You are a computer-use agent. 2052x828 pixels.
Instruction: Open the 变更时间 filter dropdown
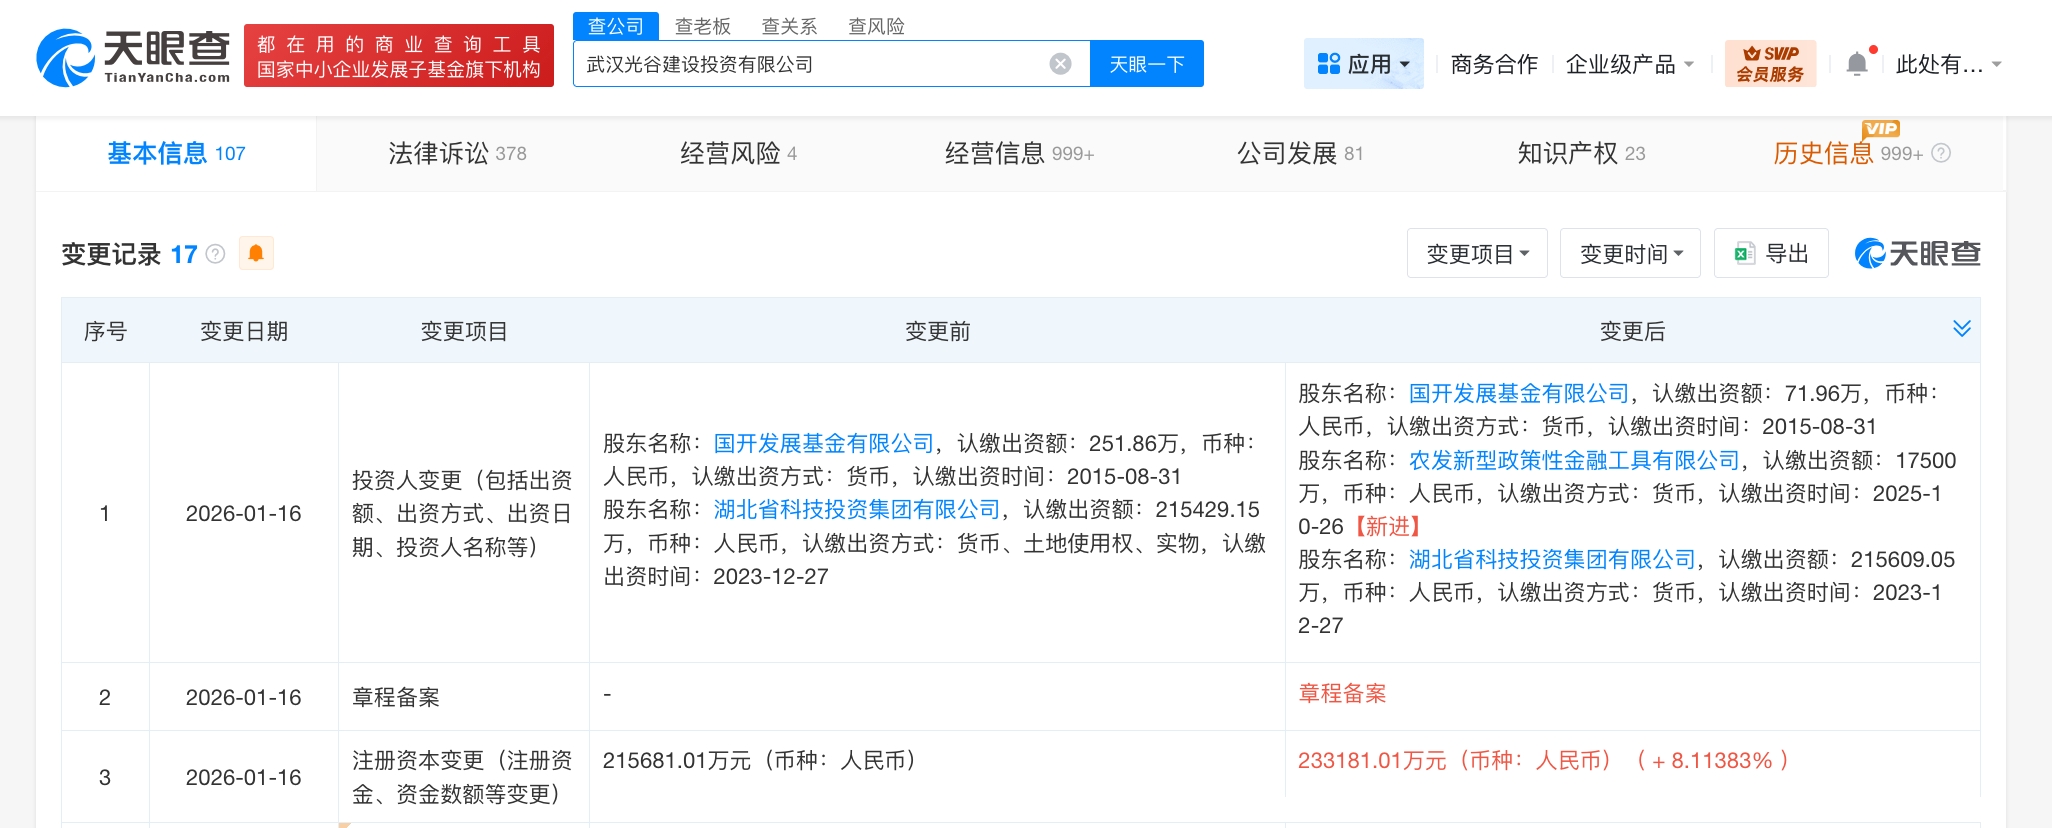pos(1630,254)
